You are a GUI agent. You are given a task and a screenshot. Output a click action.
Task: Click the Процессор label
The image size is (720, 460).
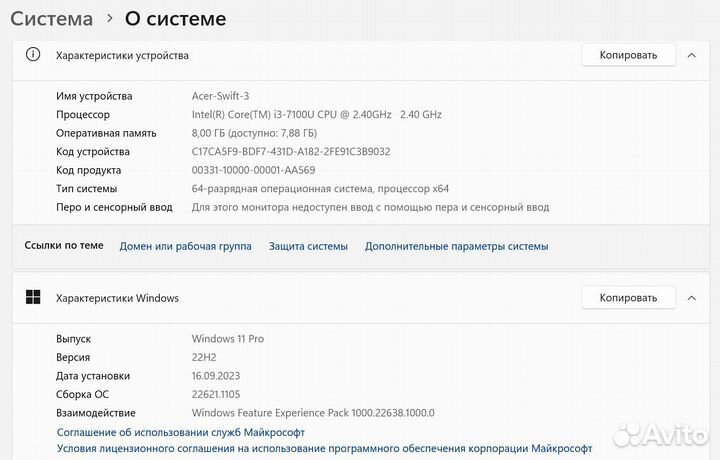(x=83, y=115)
